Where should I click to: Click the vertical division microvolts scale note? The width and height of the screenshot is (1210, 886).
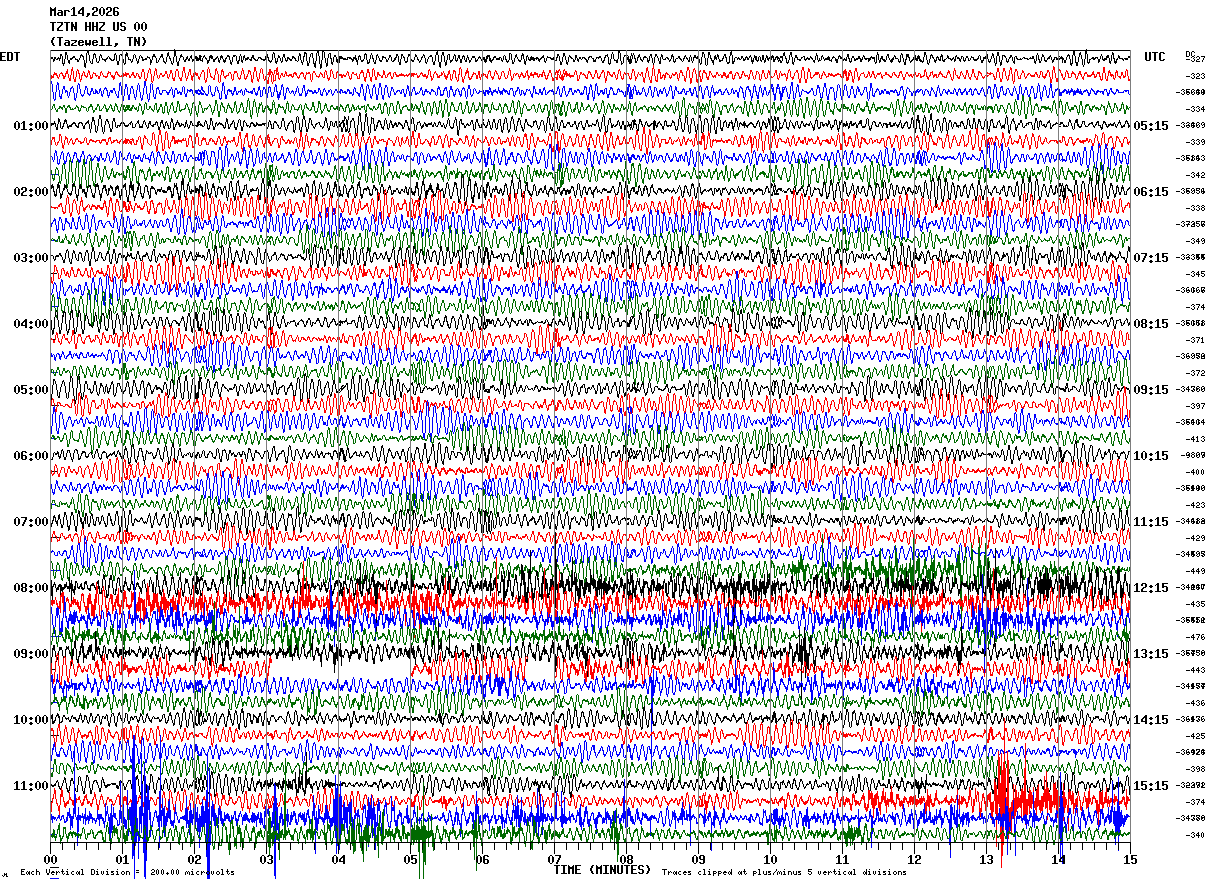coord(127,873)
